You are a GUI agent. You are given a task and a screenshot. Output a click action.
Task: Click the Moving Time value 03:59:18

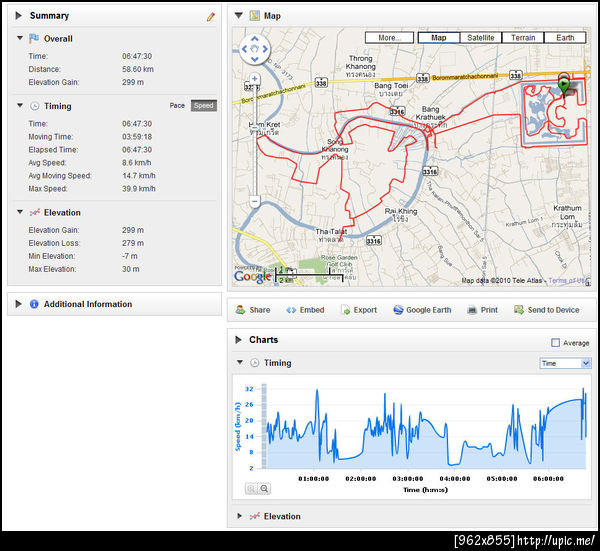pyautogui.click(x=137, y=137)
